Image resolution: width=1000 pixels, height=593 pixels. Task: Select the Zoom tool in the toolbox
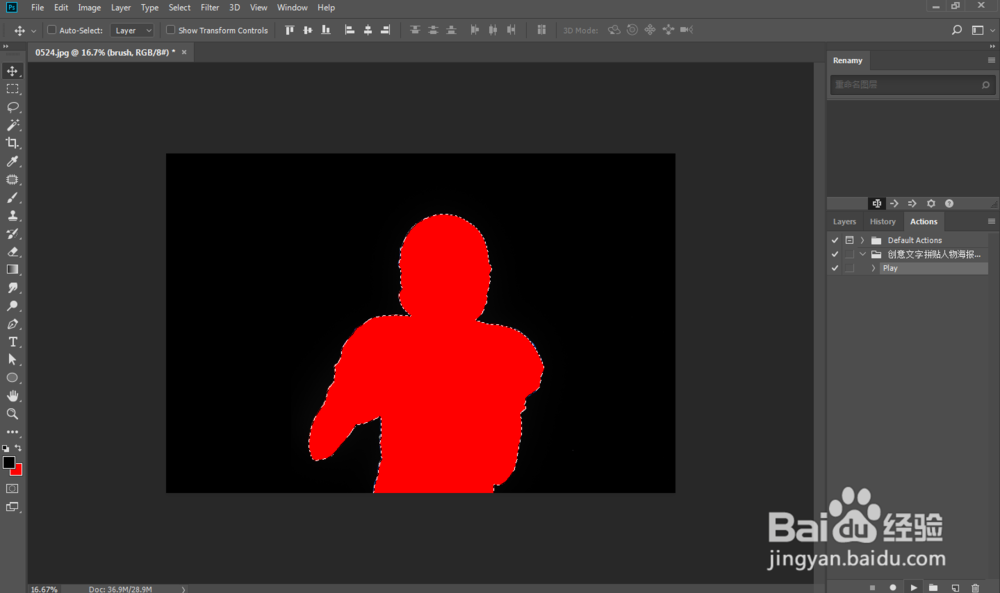[12, 414]
